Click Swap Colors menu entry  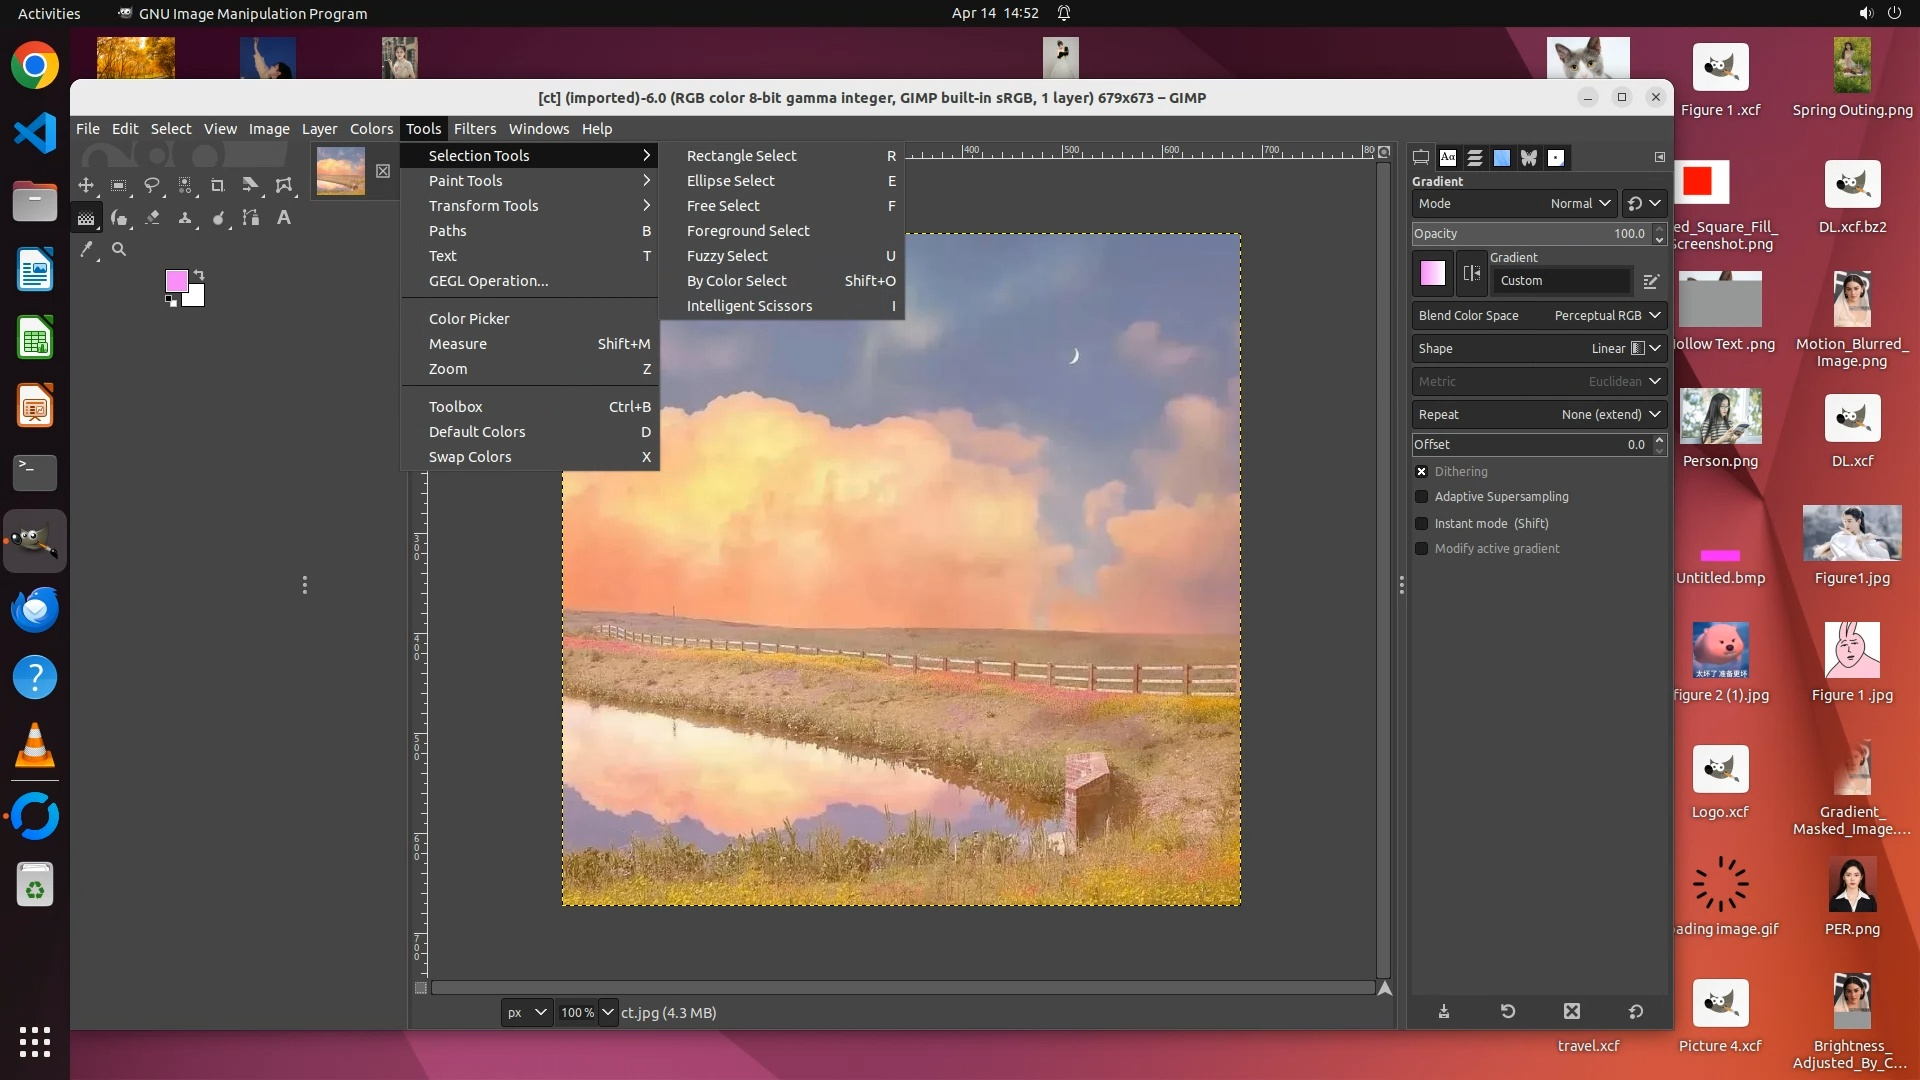pyautogui.click(x=470, y=457)
